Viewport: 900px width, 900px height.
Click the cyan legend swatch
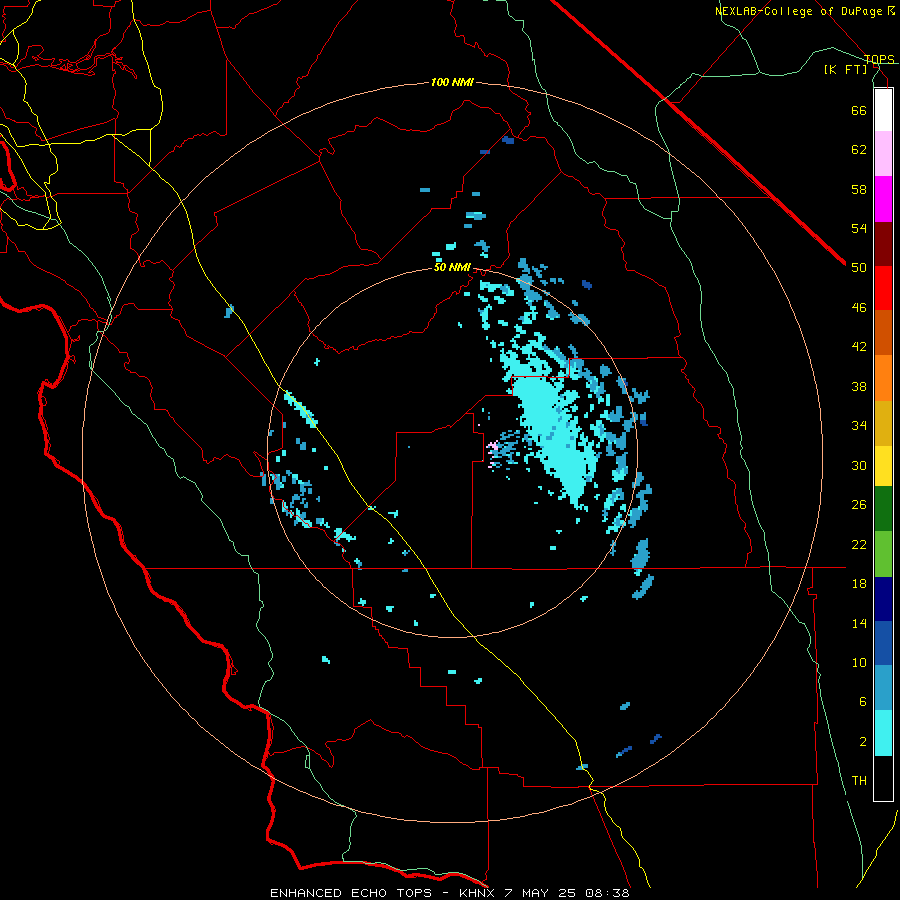coord(883,733)
